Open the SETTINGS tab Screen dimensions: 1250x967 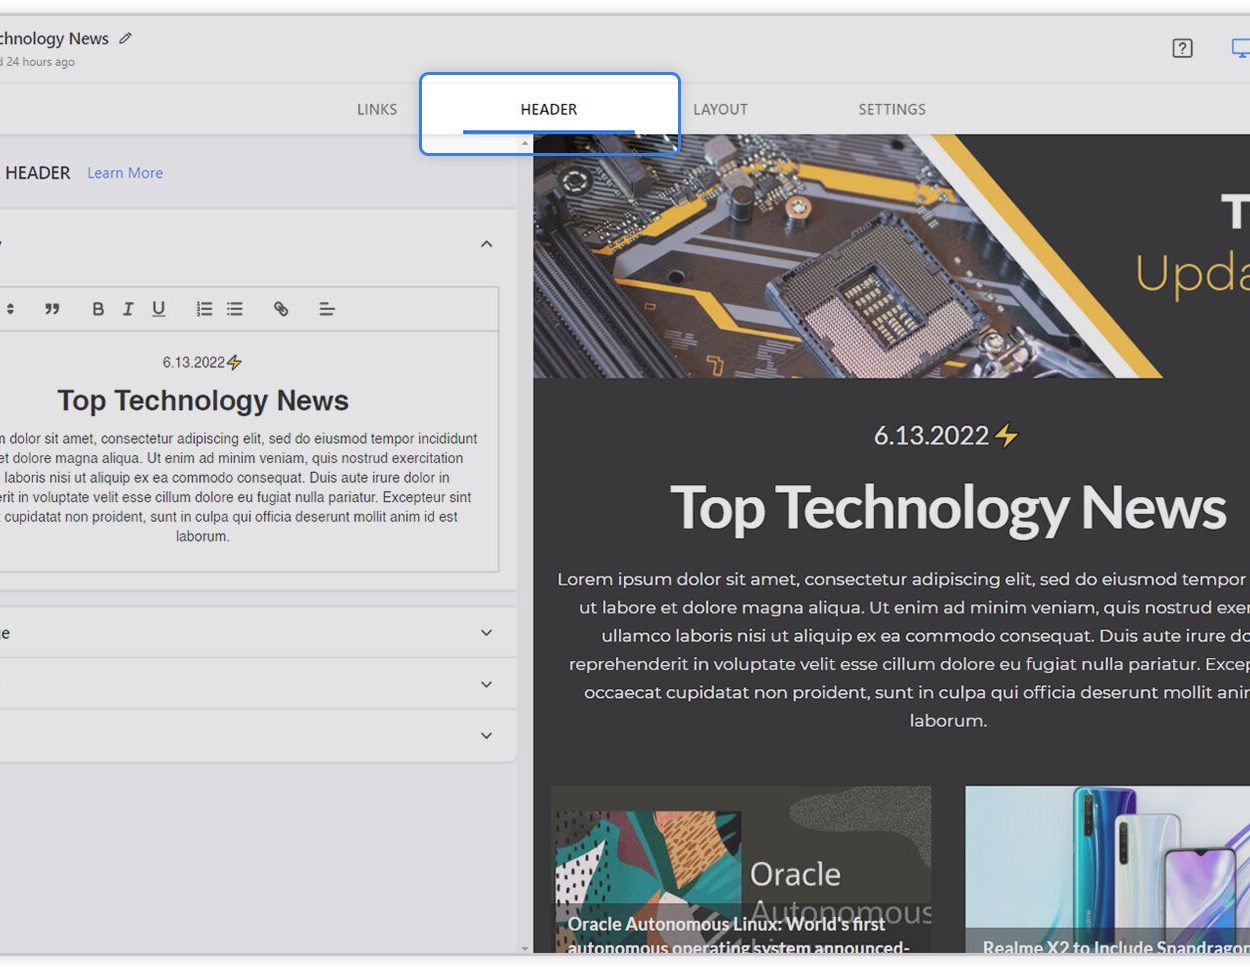[891, 109]
